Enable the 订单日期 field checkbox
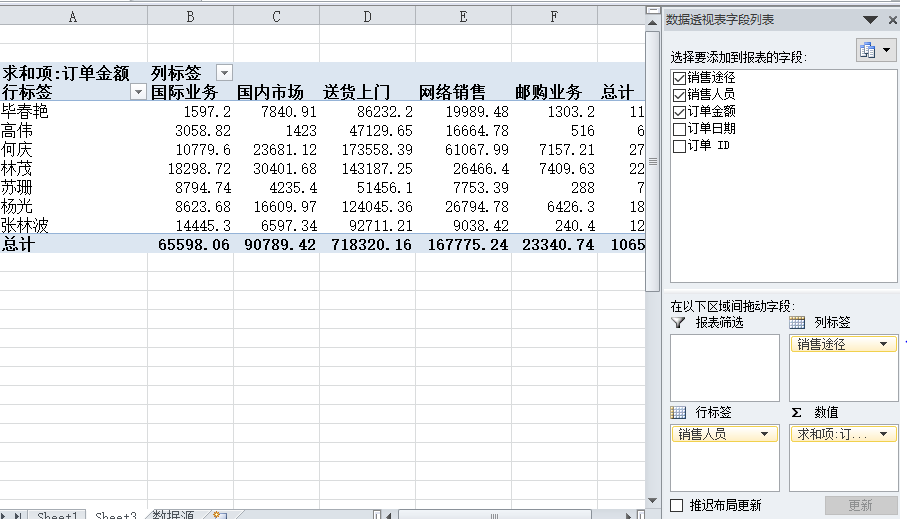Image resolution: width=907 pixels, height=519 pixels. 680,129
